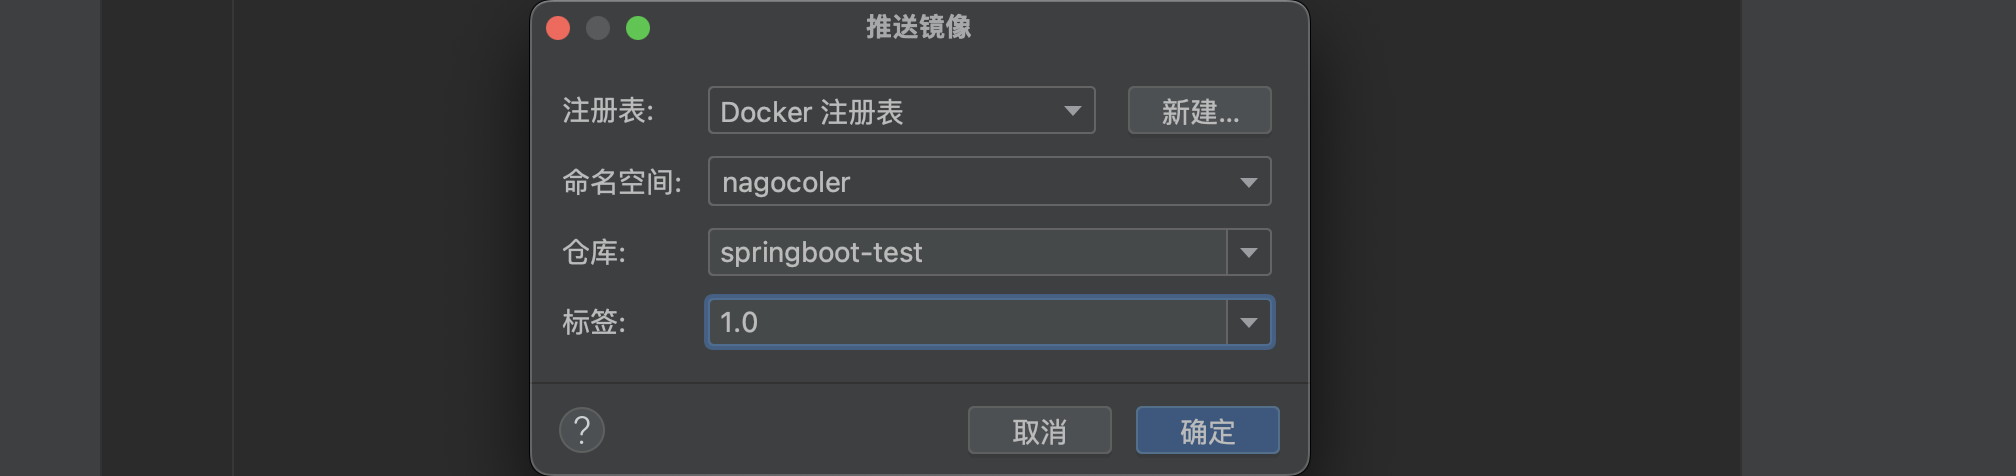
Task: Click the 命名空间: label
Action: (622, 182)
